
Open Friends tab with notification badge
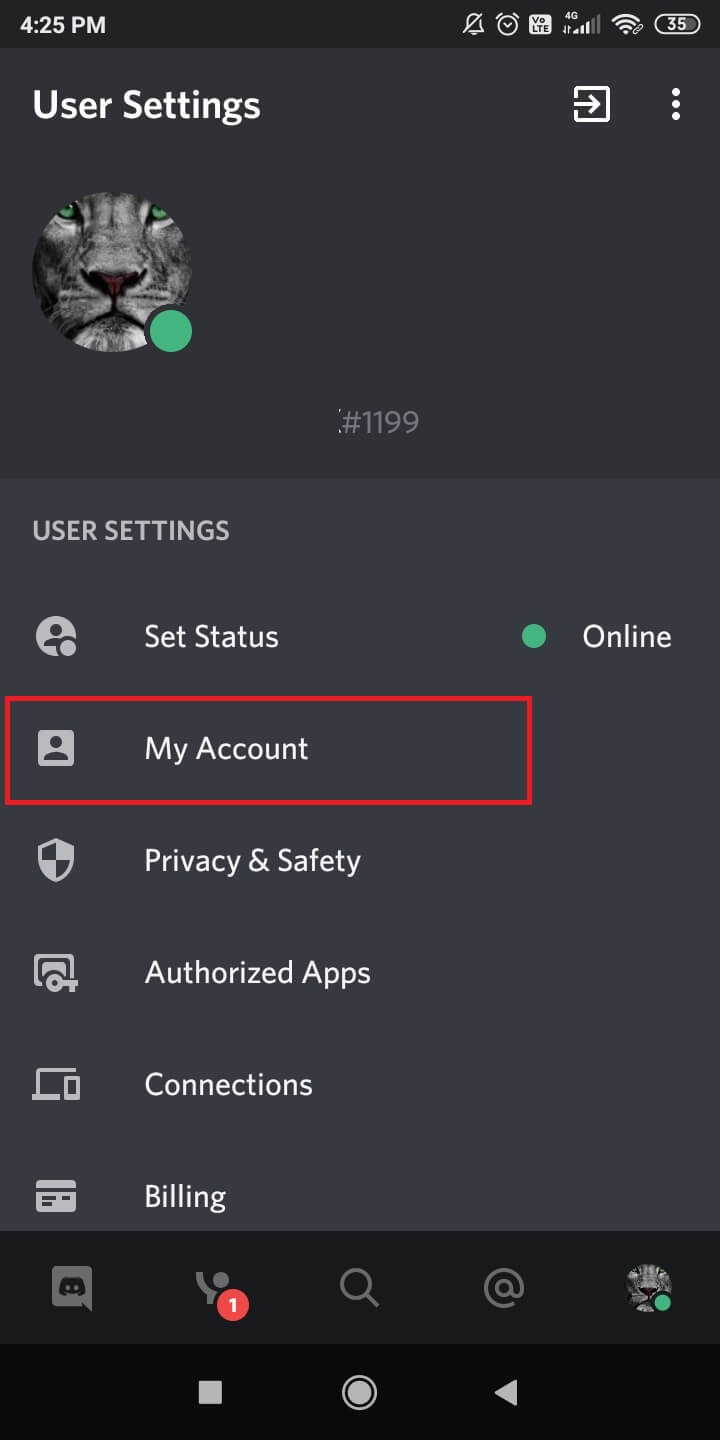point(216,1288)
